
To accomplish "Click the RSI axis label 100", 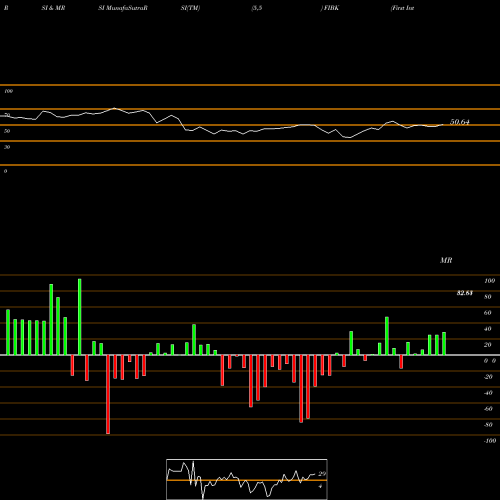I will coord(8,91).
